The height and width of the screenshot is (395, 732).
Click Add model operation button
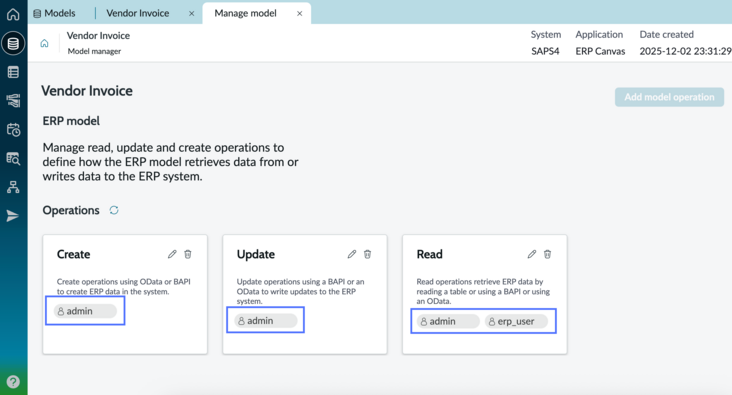pos(669,97)
